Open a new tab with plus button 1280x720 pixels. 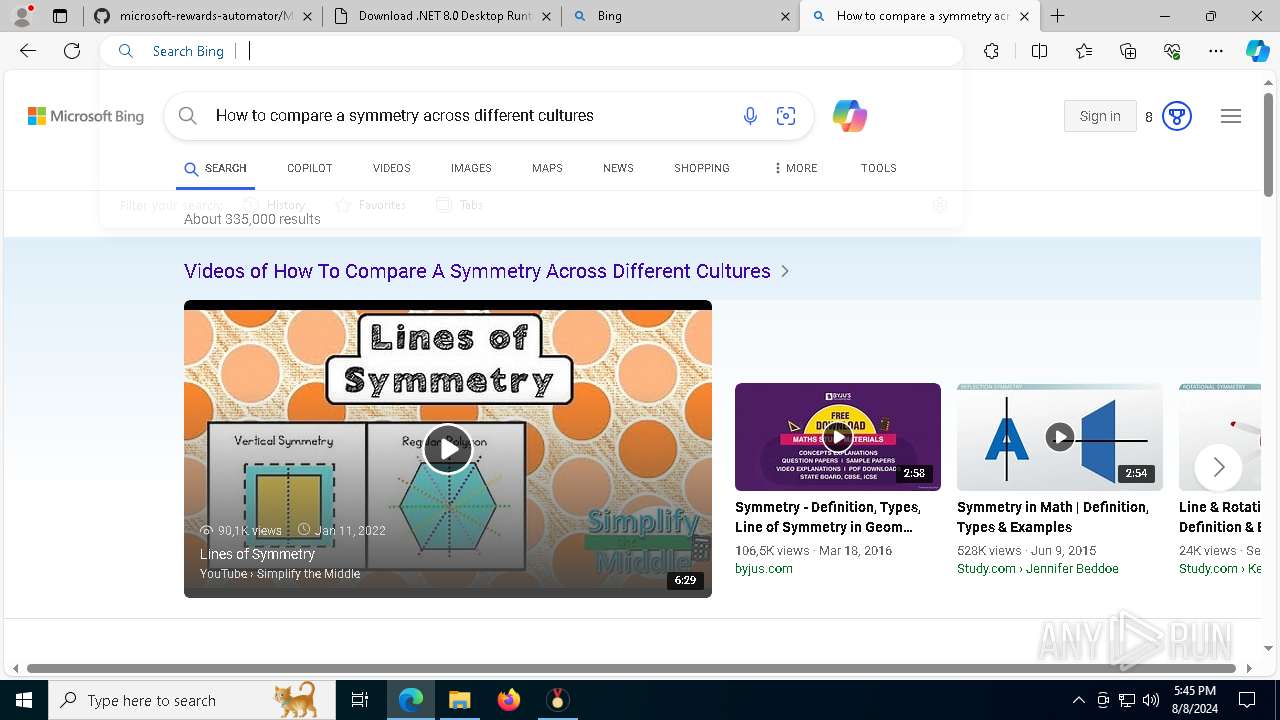(x=1057, y=16)
